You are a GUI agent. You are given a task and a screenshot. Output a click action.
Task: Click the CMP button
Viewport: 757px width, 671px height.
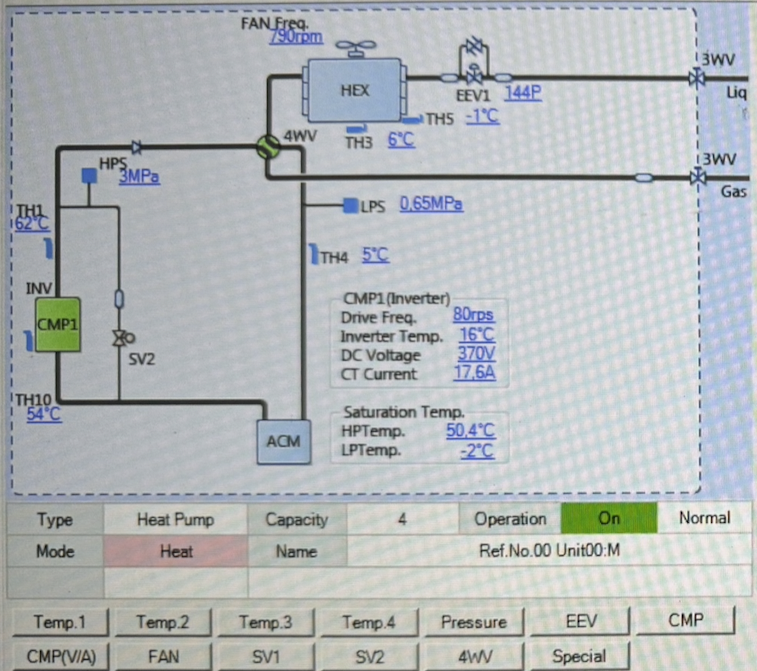point(686,620)
